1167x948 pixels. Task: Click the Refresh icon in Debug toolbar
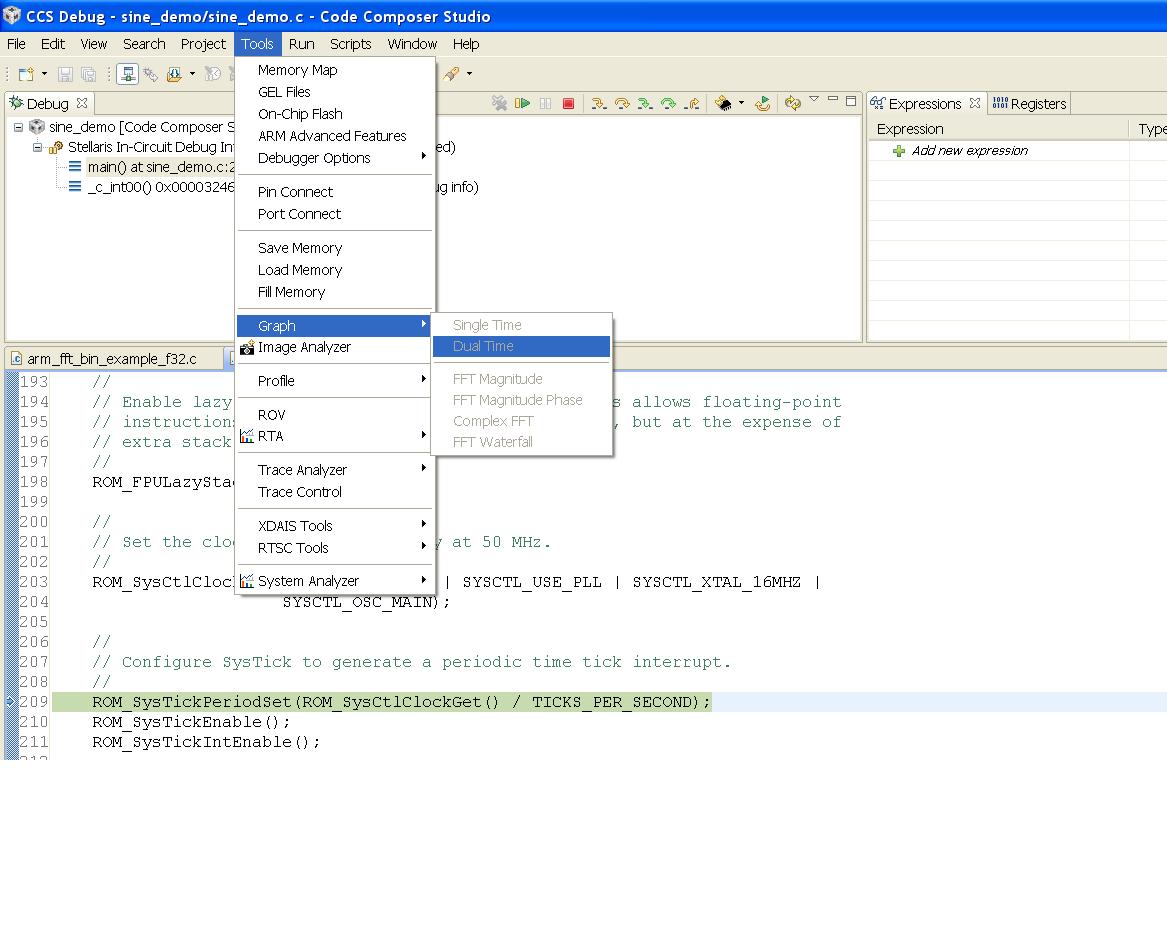tap(792, 103)
